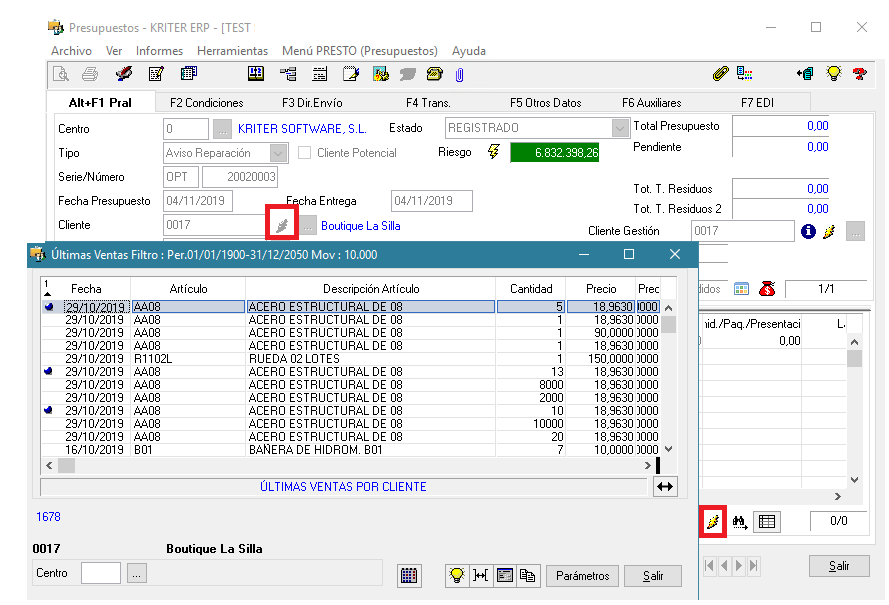Click the note with pencil toolbar icon
Screen dimensions: 889x605
[x=351, y=74]
